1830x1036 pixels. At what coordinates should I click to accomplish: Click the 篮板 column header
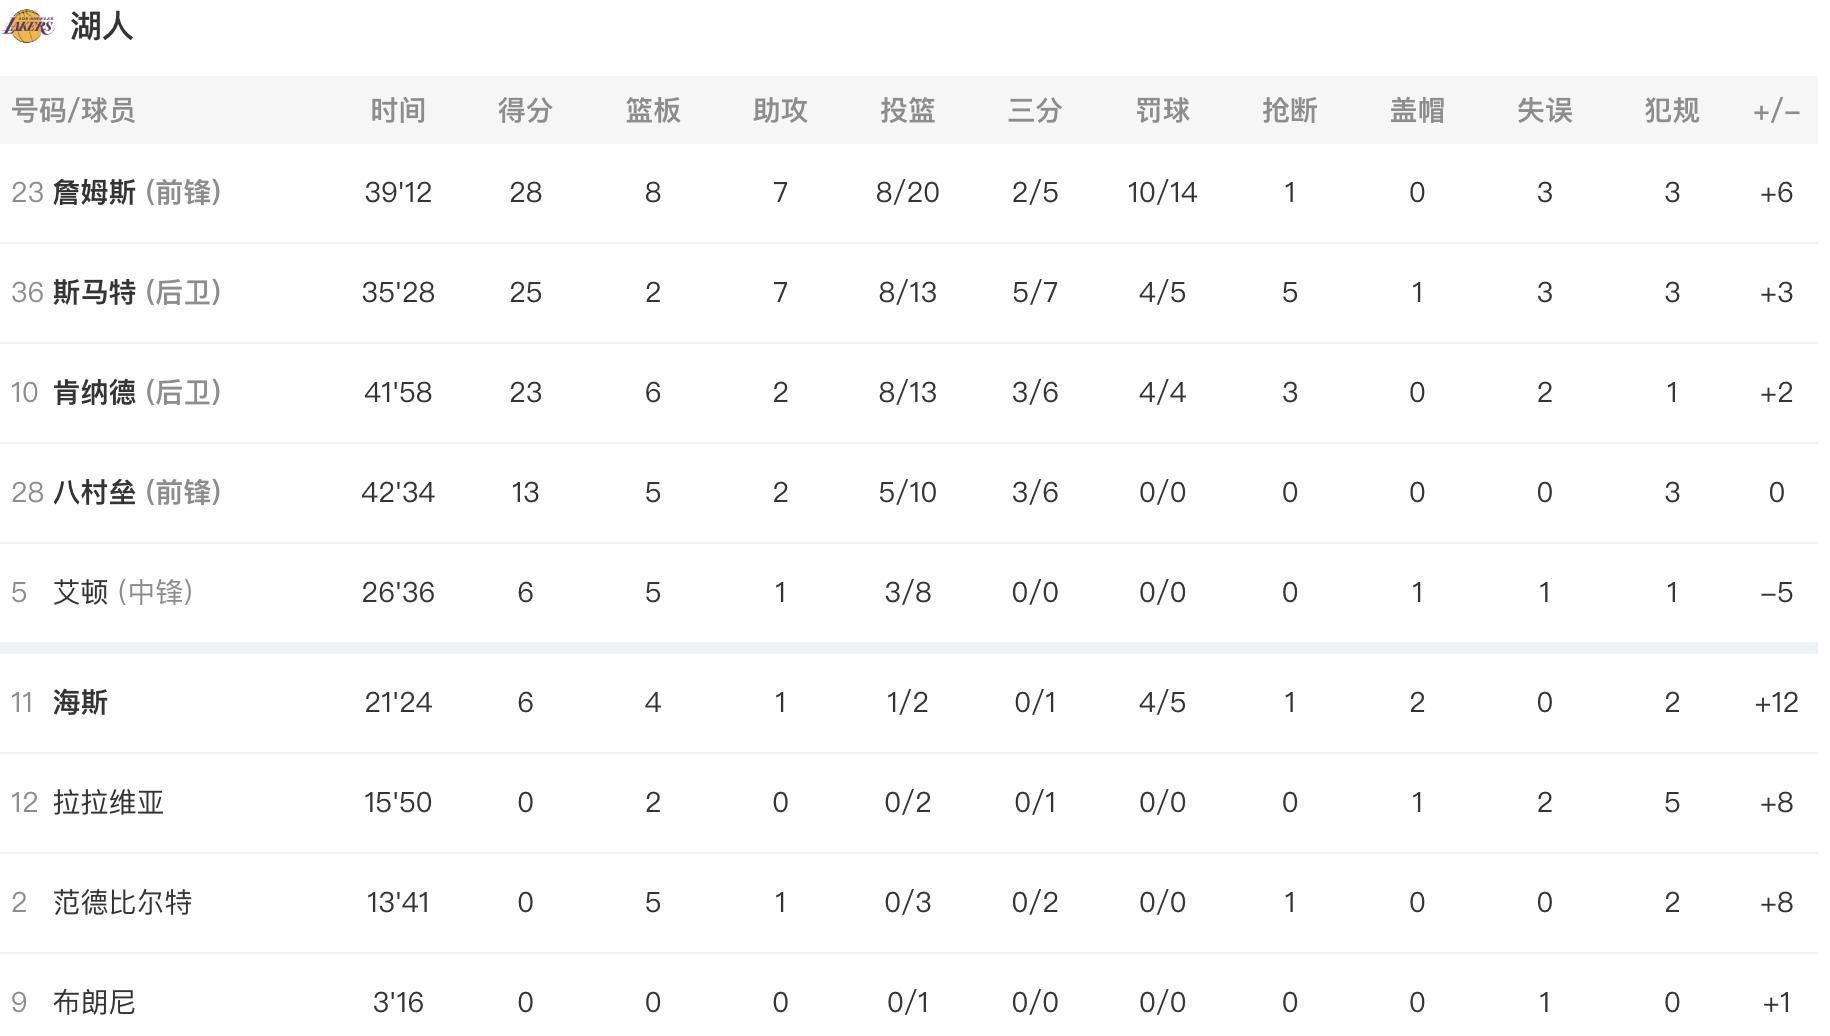[x=652, y=110]
